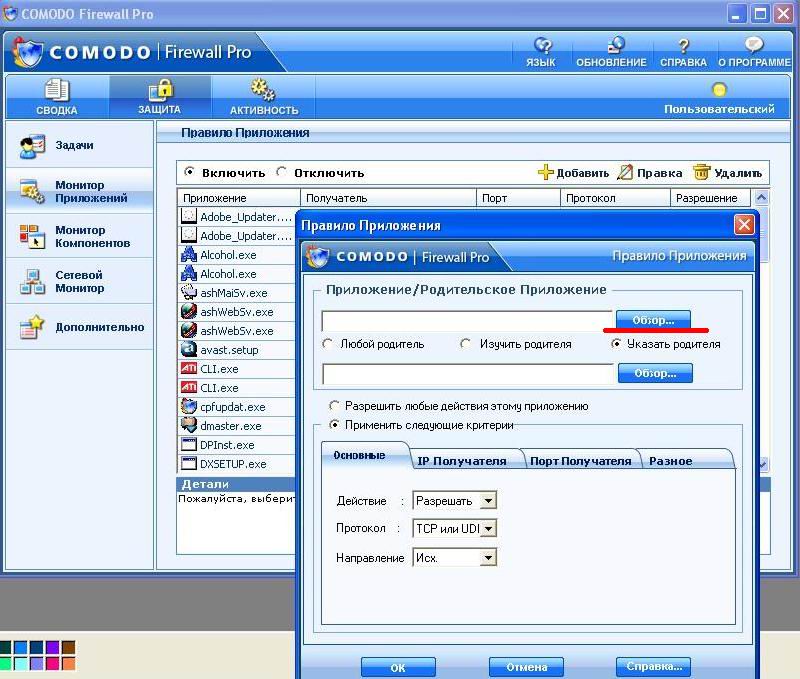Click the Правка edit rule icon

[x=624, y=172]
